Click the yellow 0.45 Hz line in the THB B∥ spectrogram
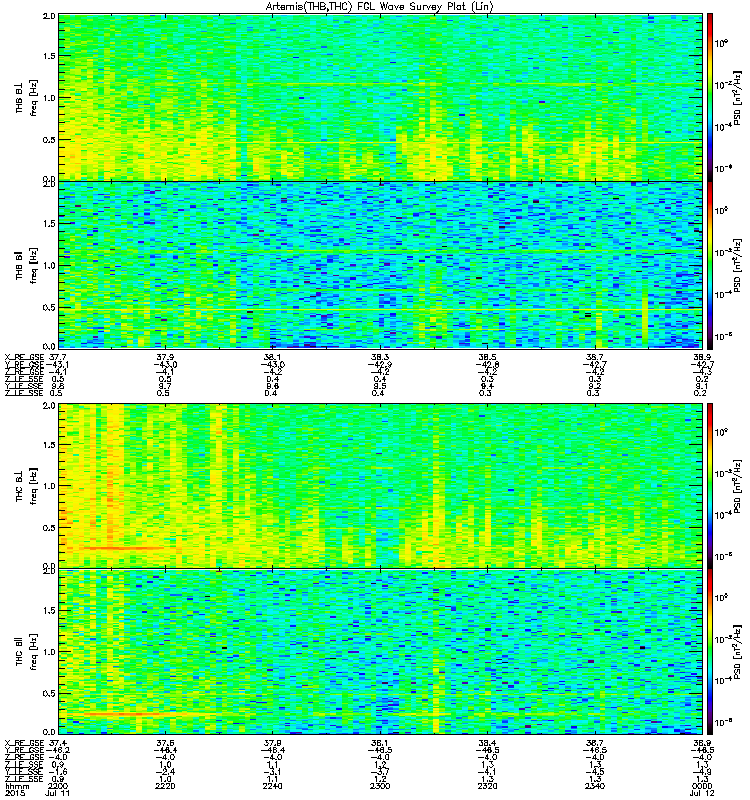The width and height of the screenshot is (750, 800). point(380,310)
